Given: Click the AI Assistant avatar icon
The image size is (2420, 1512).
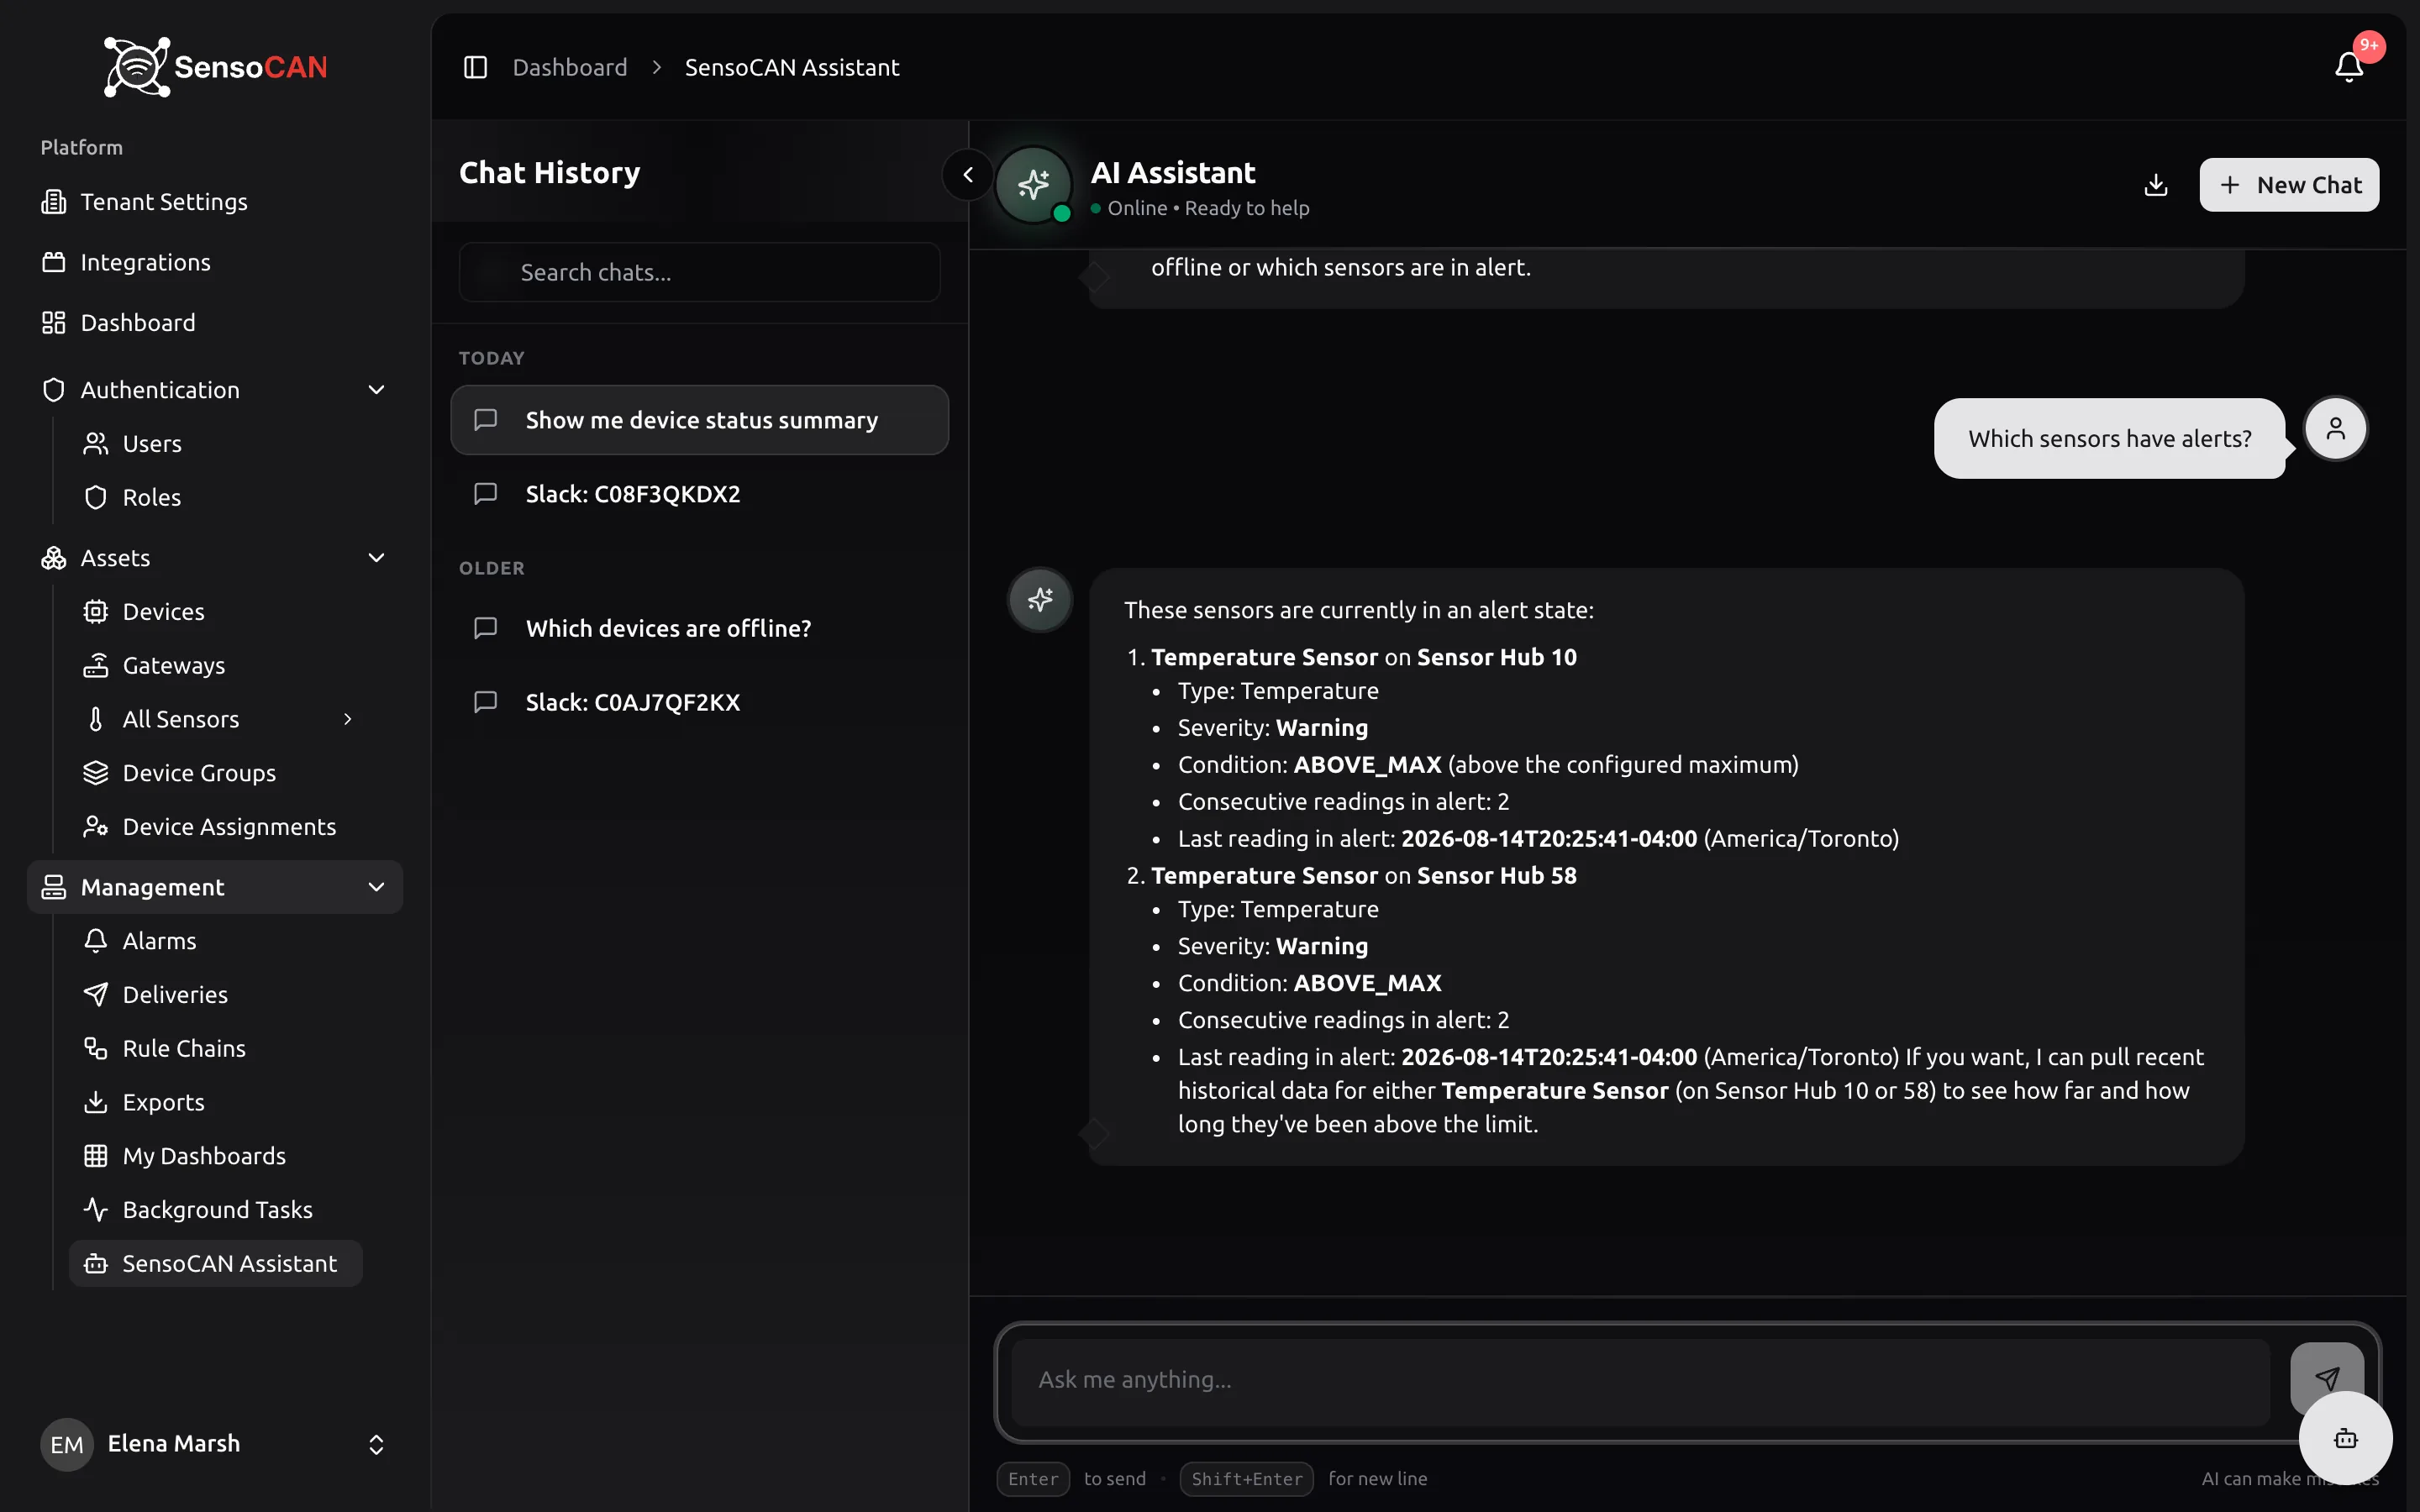Looking at the screenshot, I should point(1034,184).
